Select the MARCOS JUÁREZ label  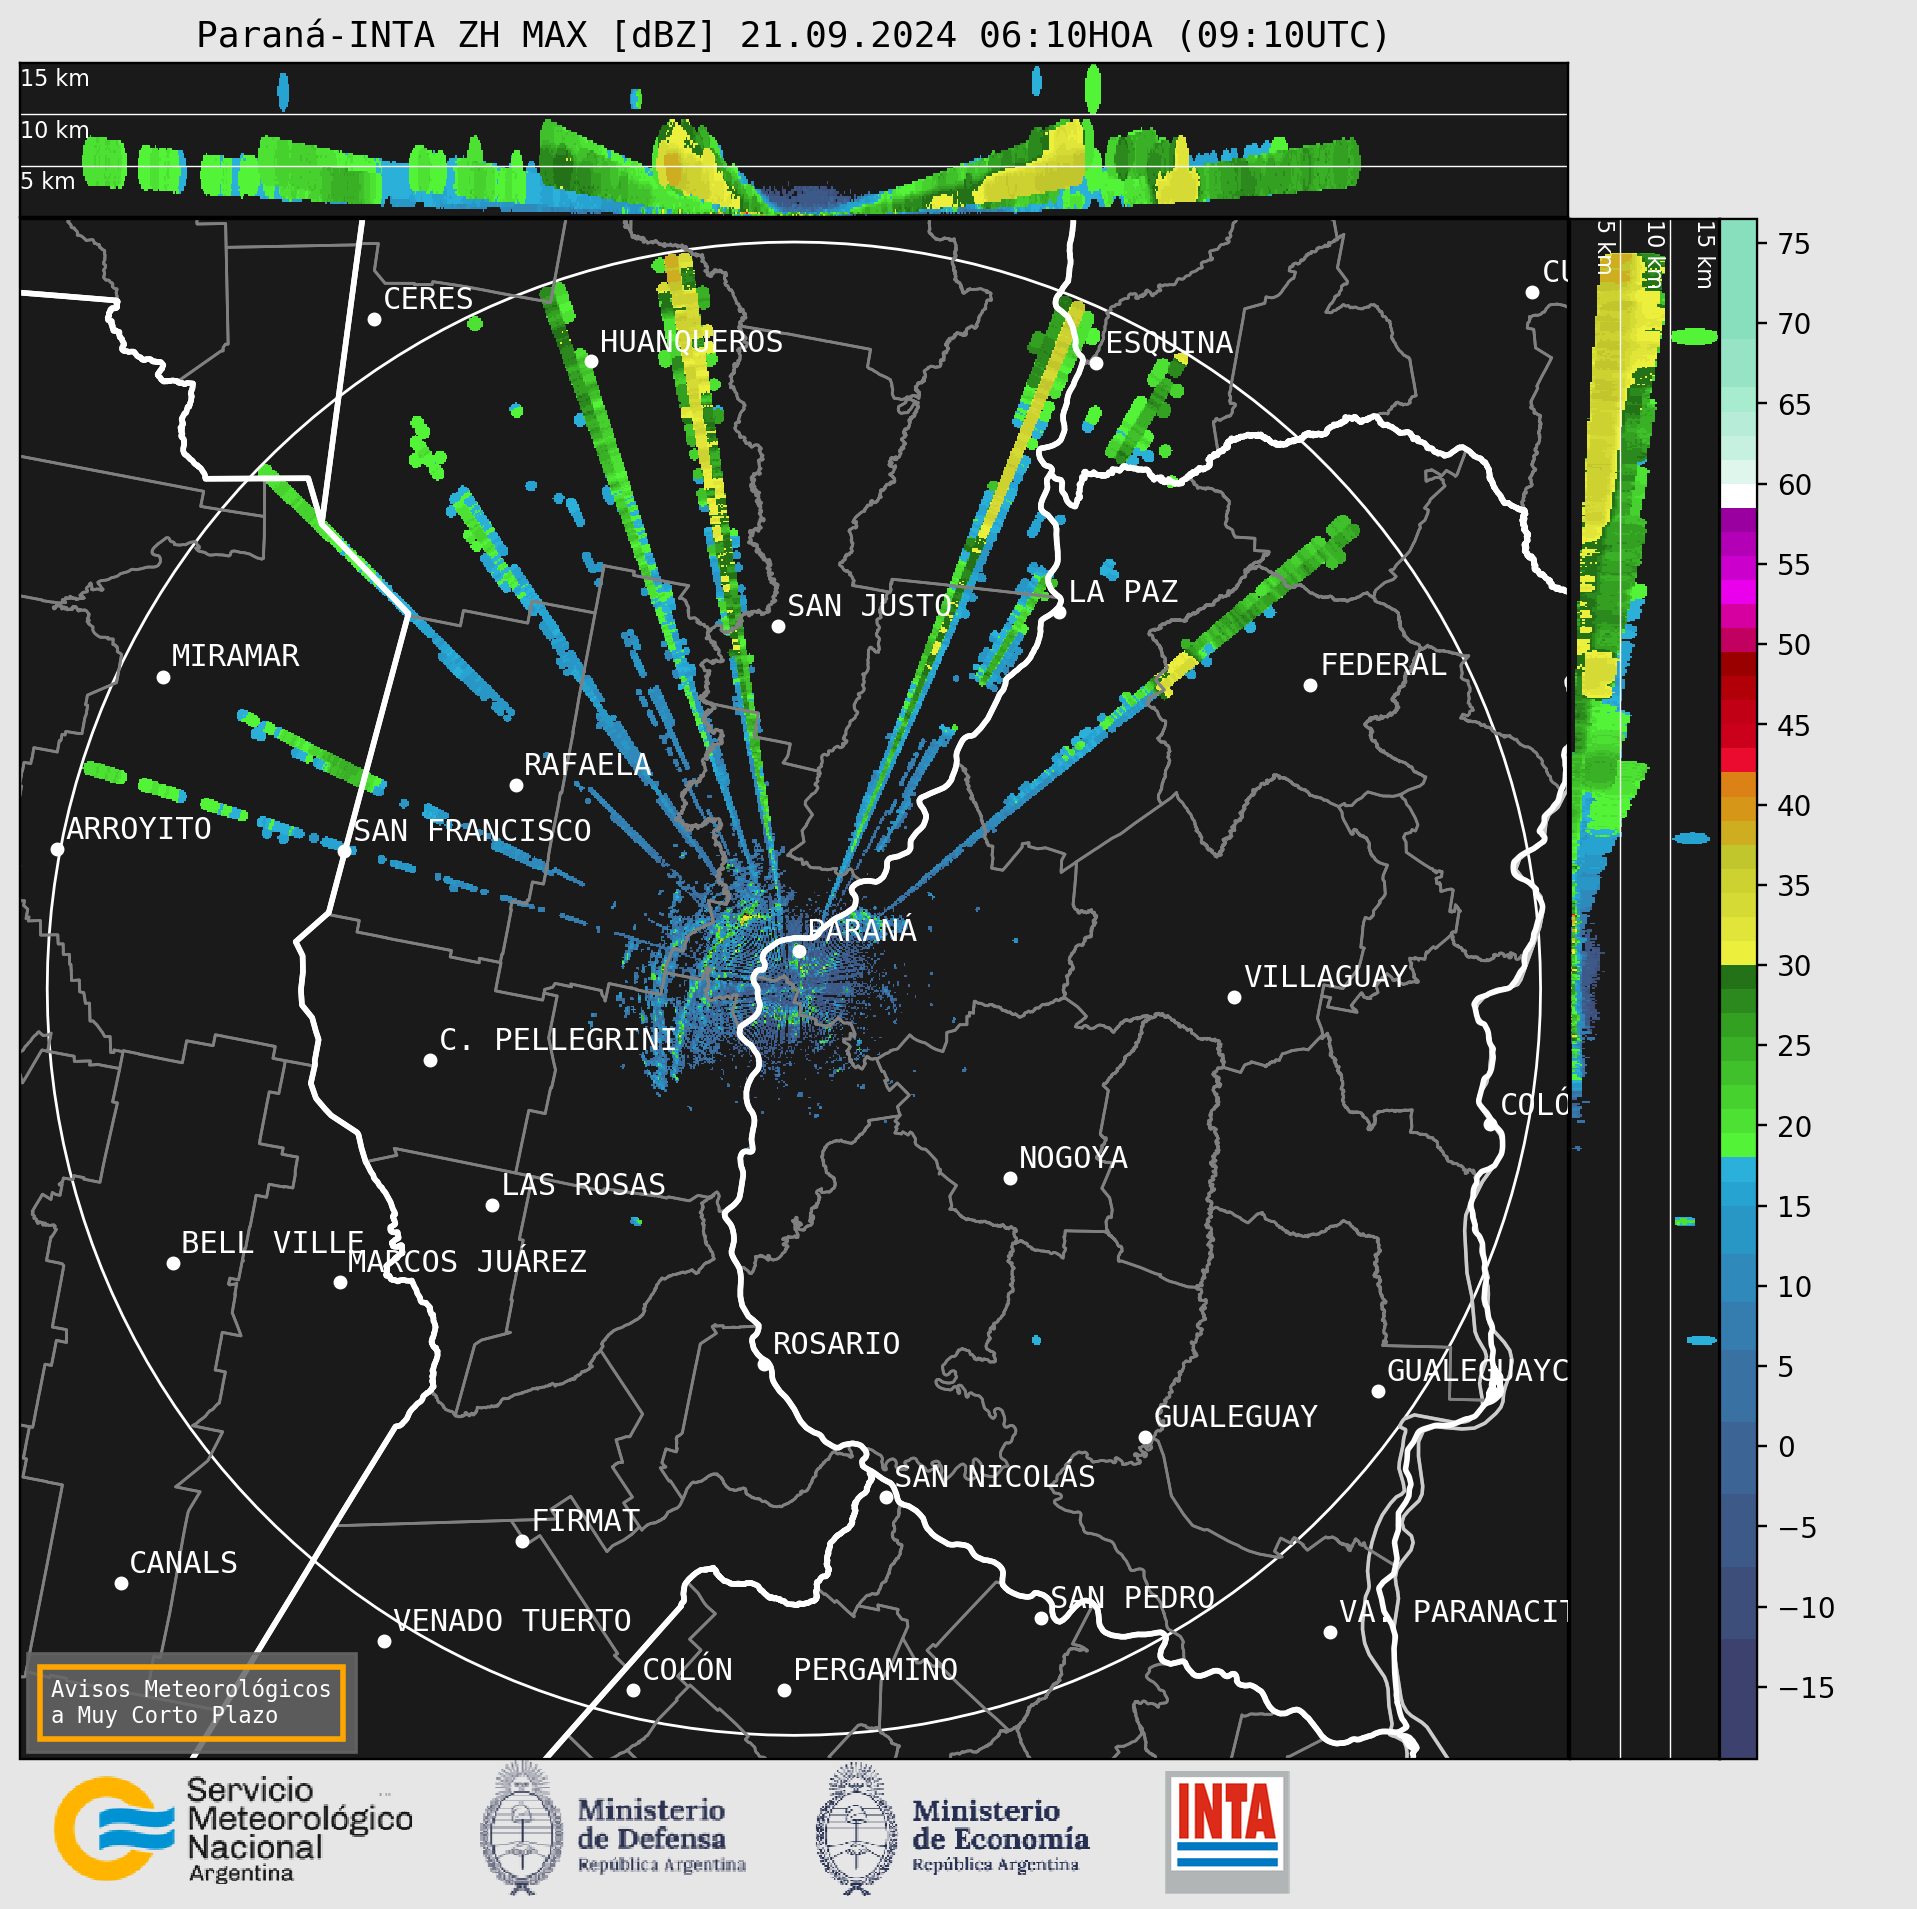click(467, 1262)
